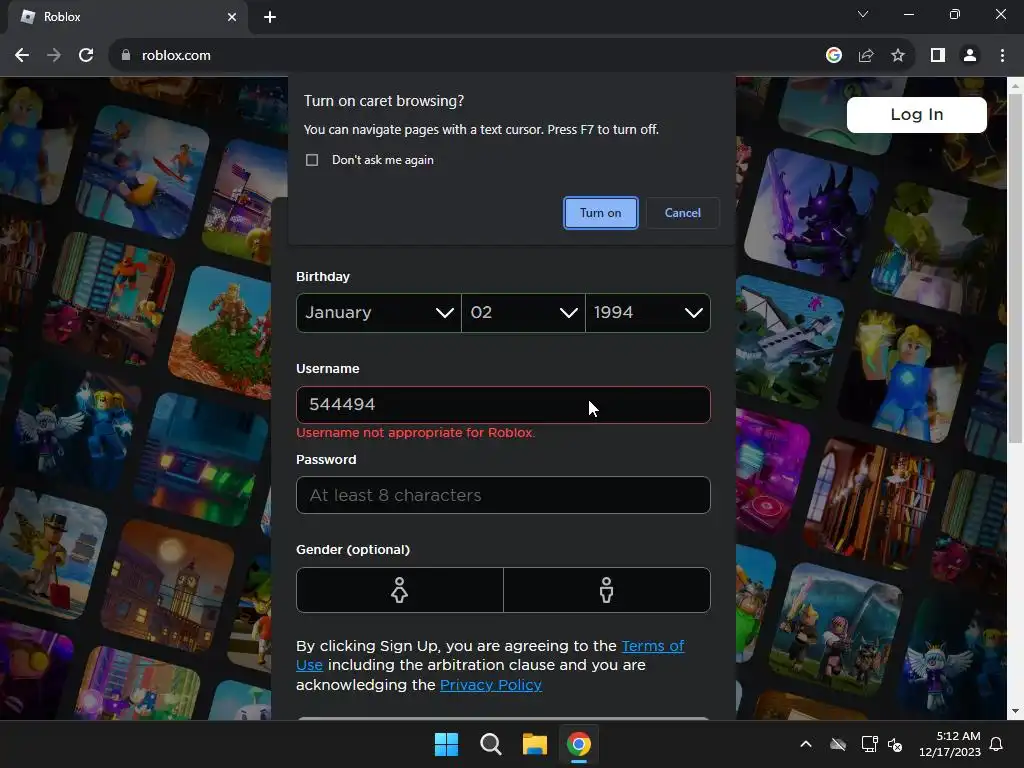Bookmark this page with the star icon

click(x=898, y=56)
